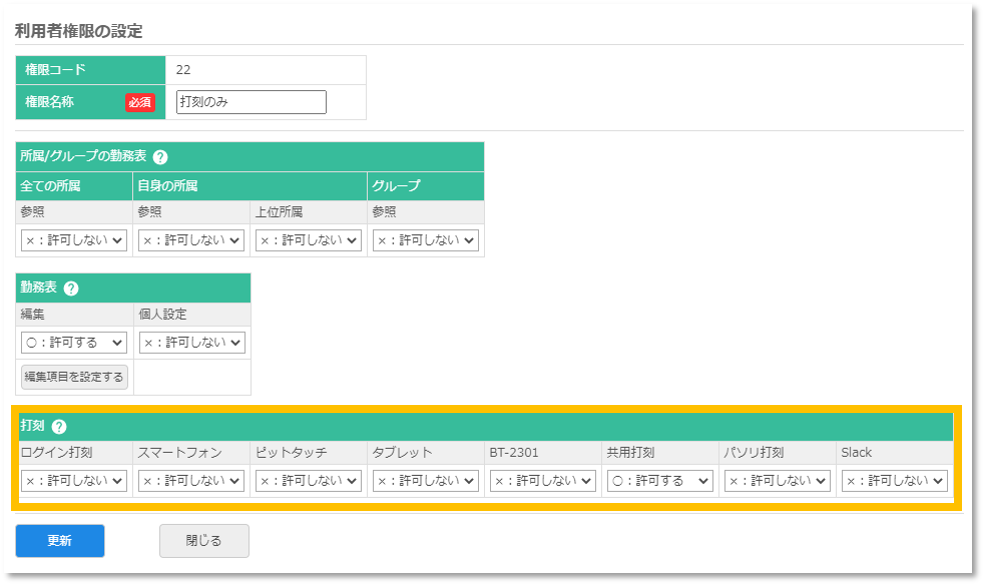Viewport: 985px width, 586px height.
Task: Open 勤務表 編集 permission dropdown
Action: [74, 342]
